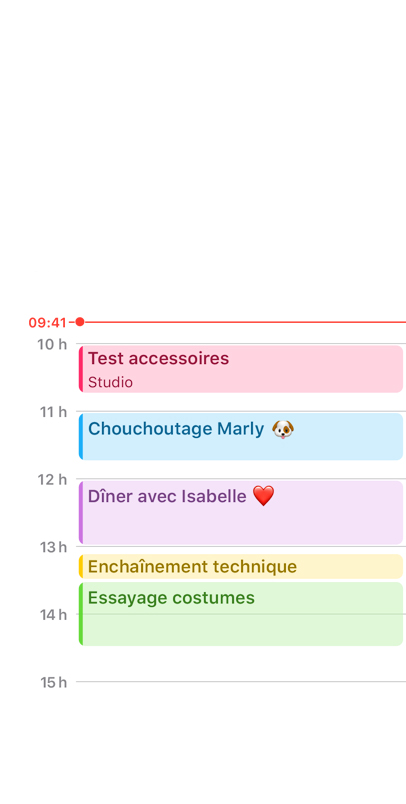The width and height of the screenshot is (406, 804).
Task: Open the Chouchoutage Marly event
Action: coord(241,436)
